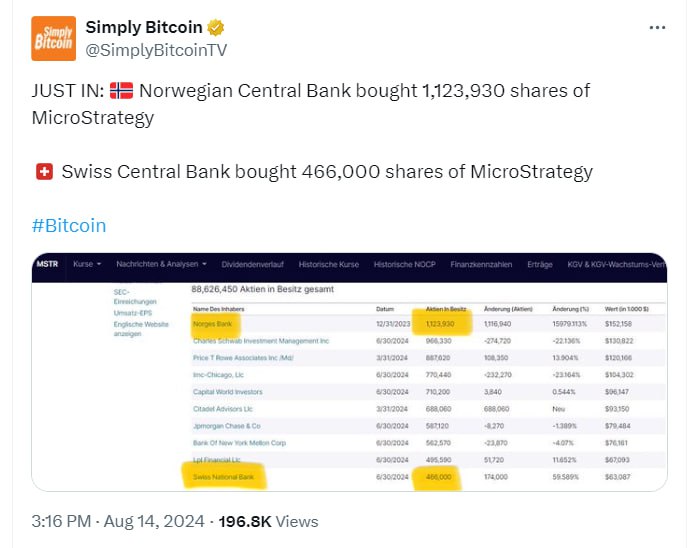
Task: Expand Nachrichten & Analysen dropdown
Action: pos(161,264)
